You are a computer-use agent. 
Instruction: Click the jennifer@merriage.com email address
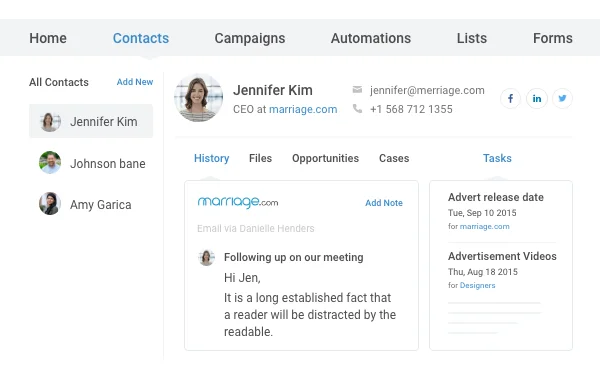click(427, 90)
